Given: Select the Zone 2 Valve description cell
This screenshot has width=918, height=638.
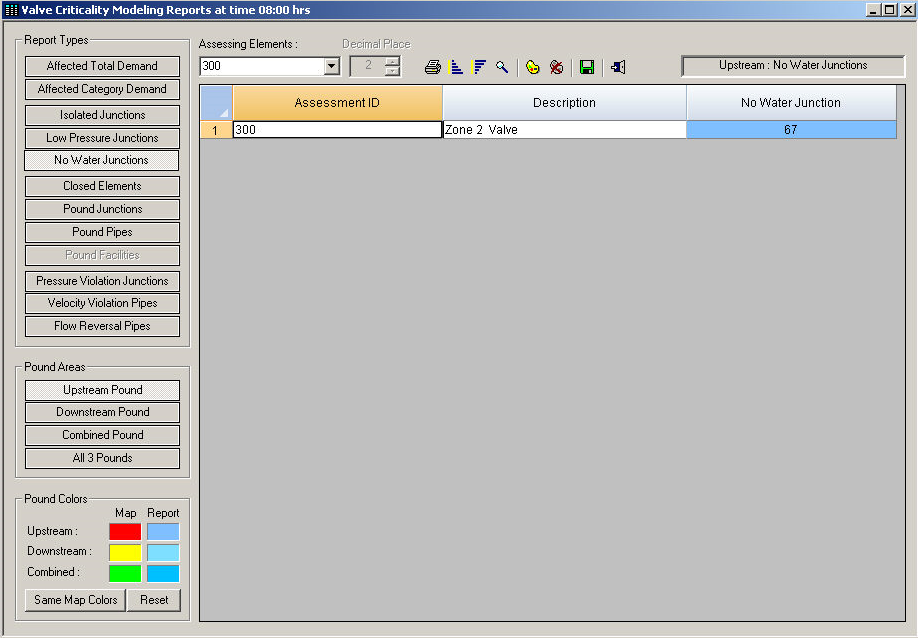Looking at the screenshot, I should (564, 130).
